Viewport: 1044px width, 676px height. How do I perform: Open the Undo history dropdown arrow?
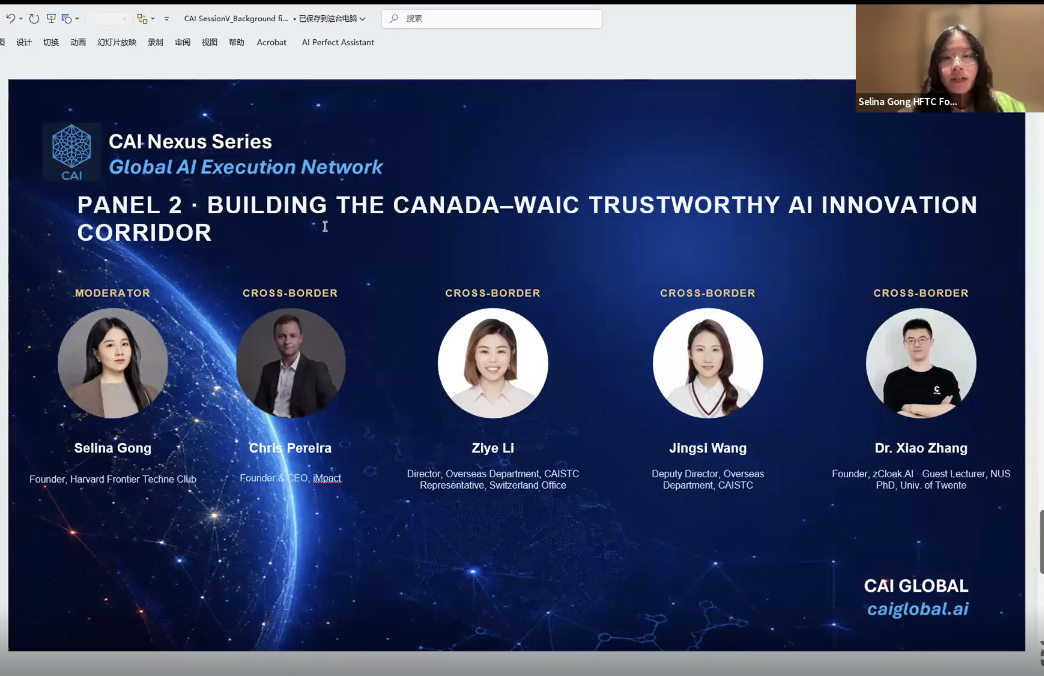coord(20,19)
